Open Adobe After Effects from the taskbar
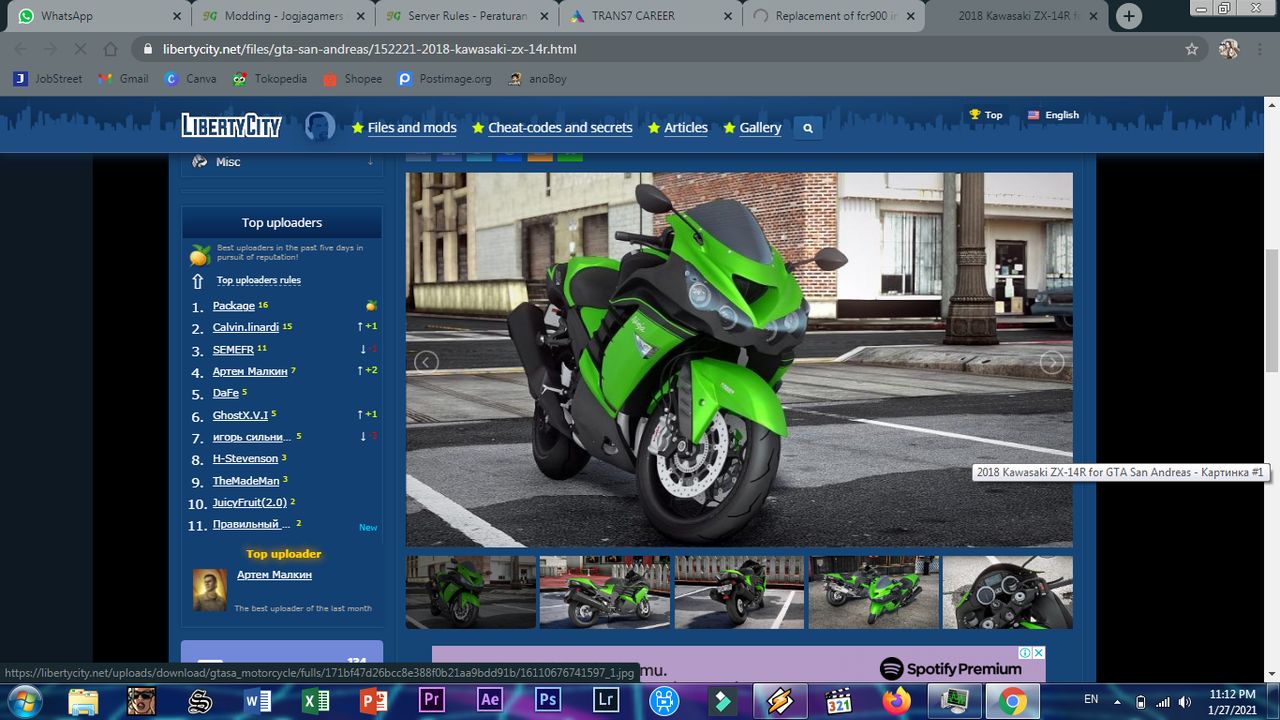This screenshot has height=720, width=1280. (x=490, y=700)
